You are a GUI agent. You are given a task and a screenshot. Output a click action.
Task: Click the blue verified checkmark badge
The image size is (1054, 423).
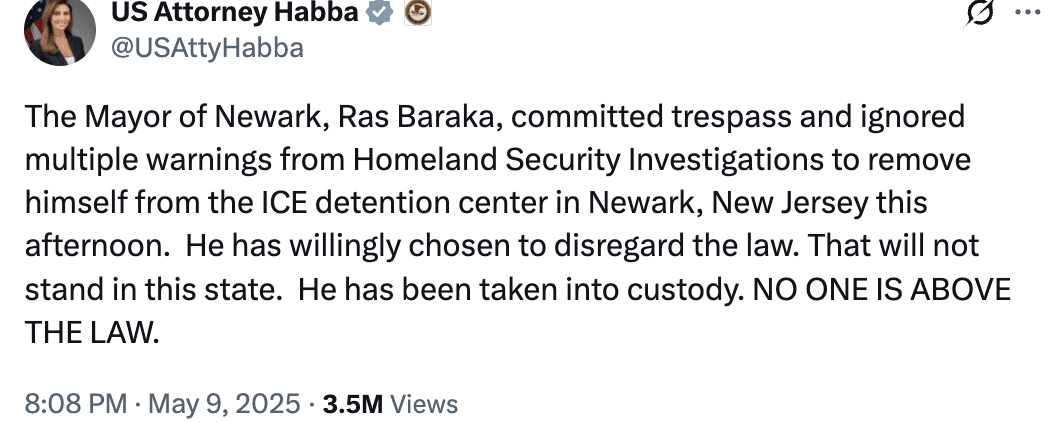[378, 13]
